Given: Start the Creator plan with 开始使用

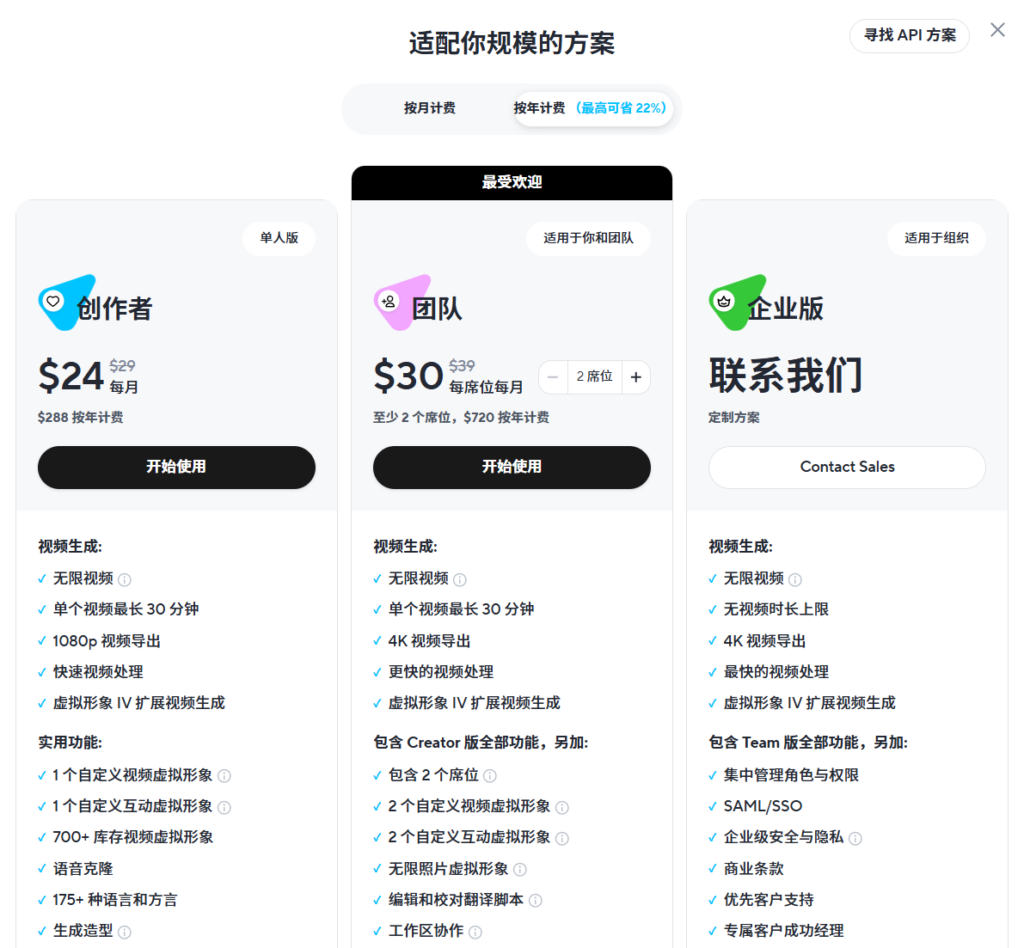Looking at the screenshot, I should tap(176, 467).
